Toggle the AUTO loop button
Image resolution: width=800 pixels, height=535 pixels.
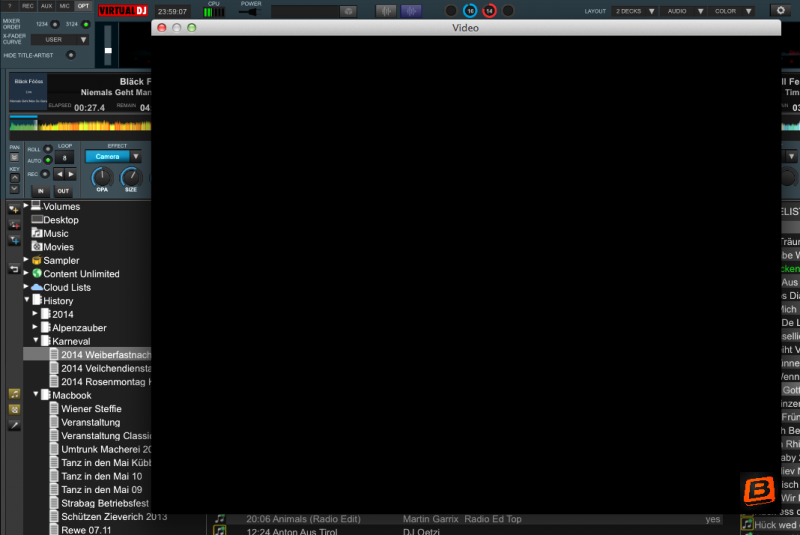click(47, 160)
